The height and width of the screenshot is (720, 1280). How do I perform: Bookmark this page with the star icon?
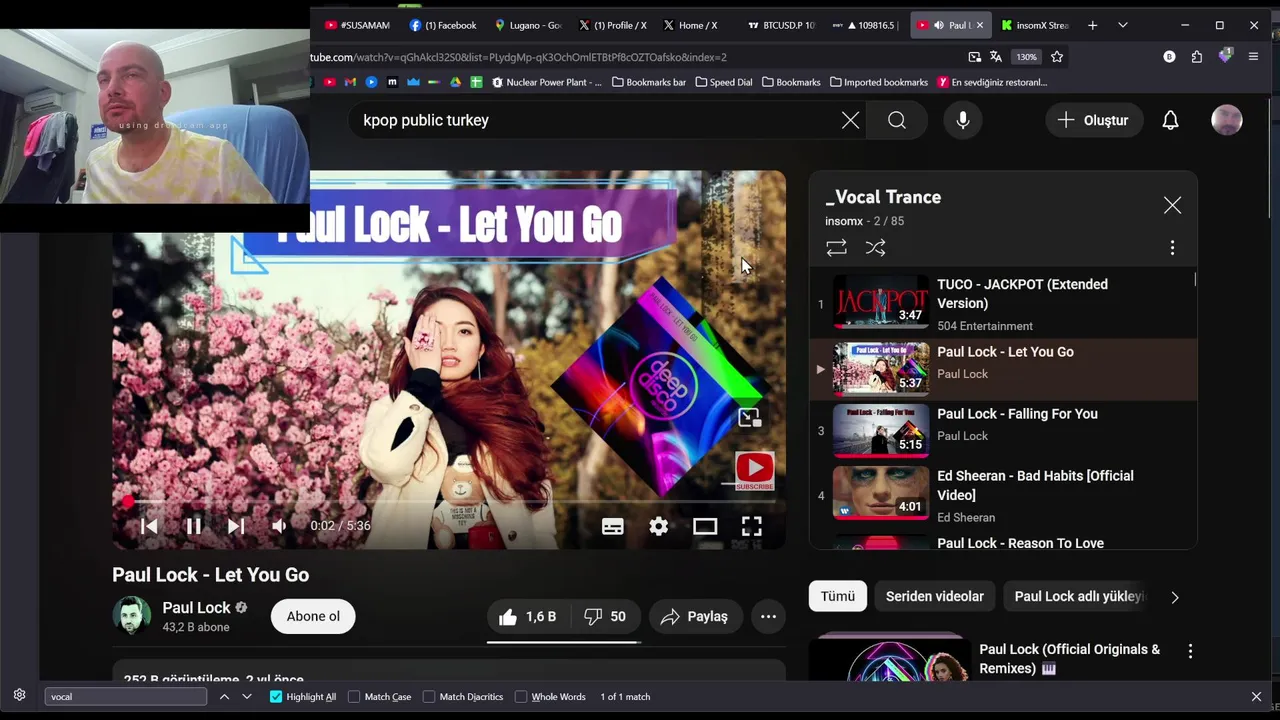click(x=1057, y=57)
